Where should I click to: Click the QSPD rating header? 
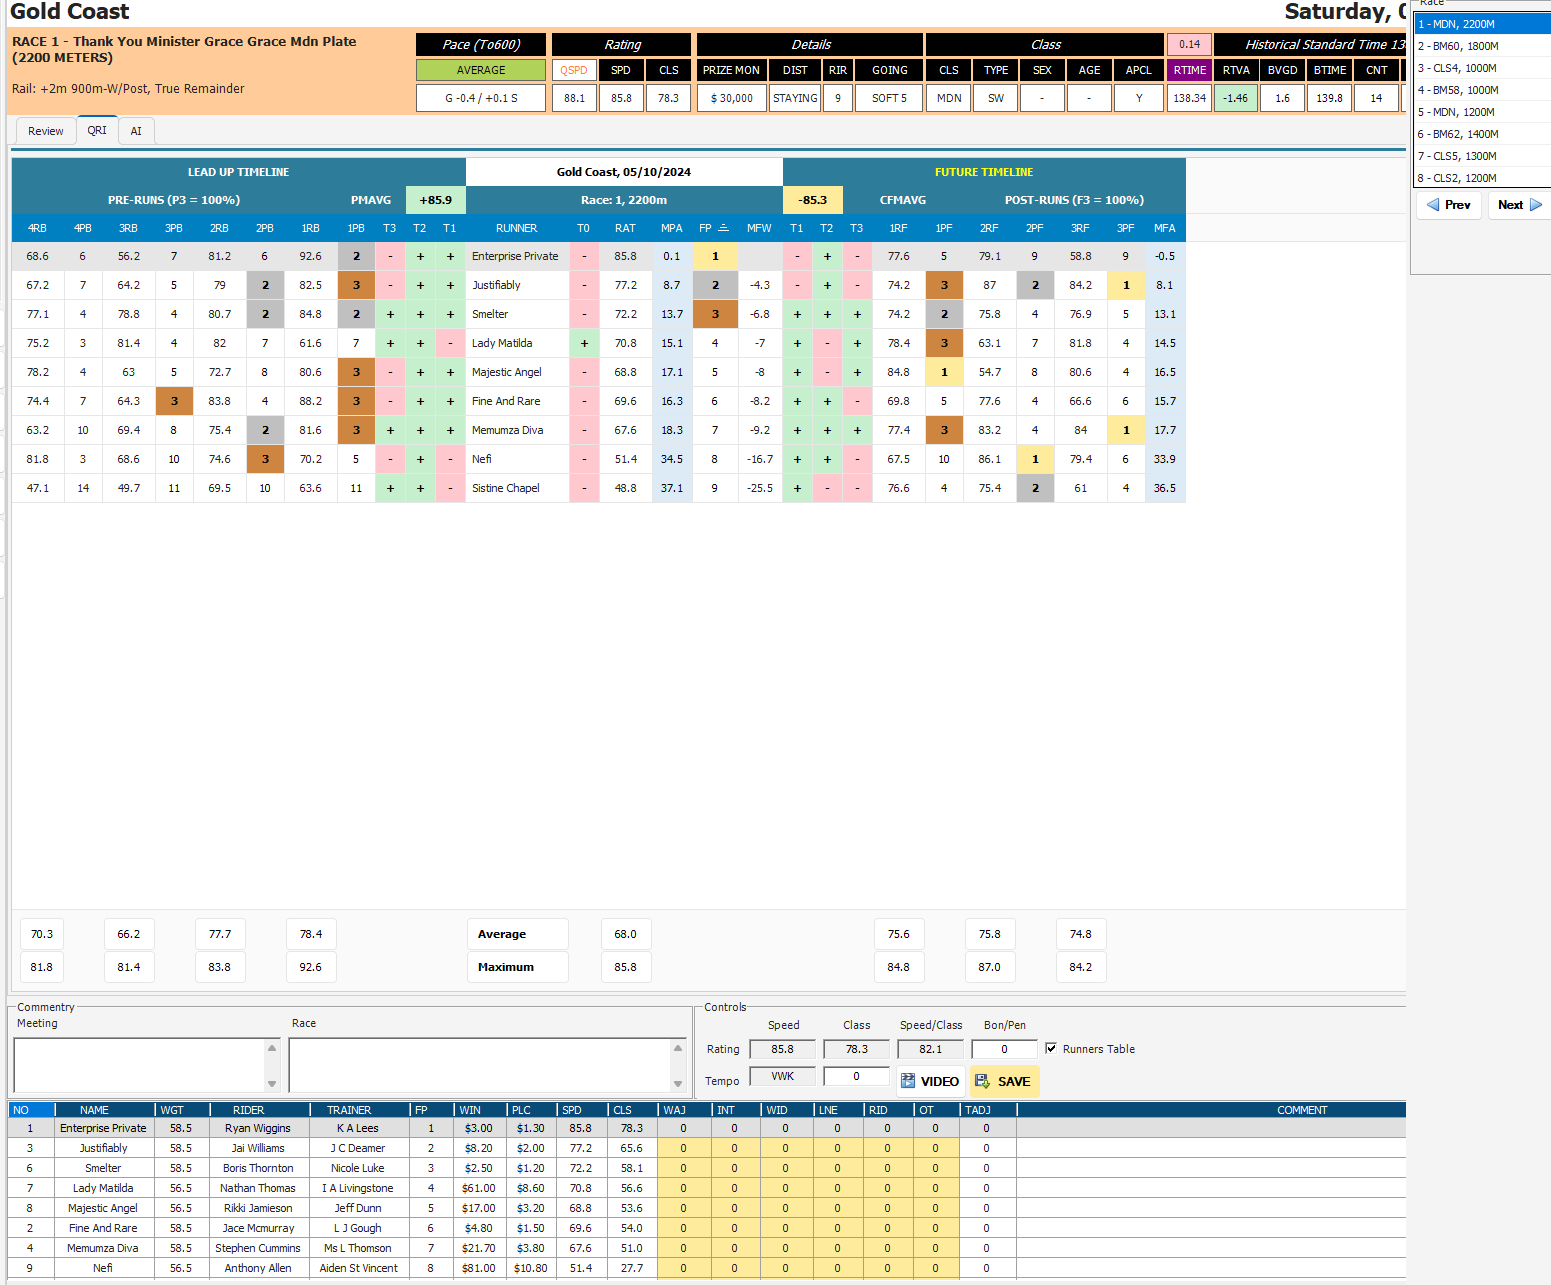click(574, 70)
